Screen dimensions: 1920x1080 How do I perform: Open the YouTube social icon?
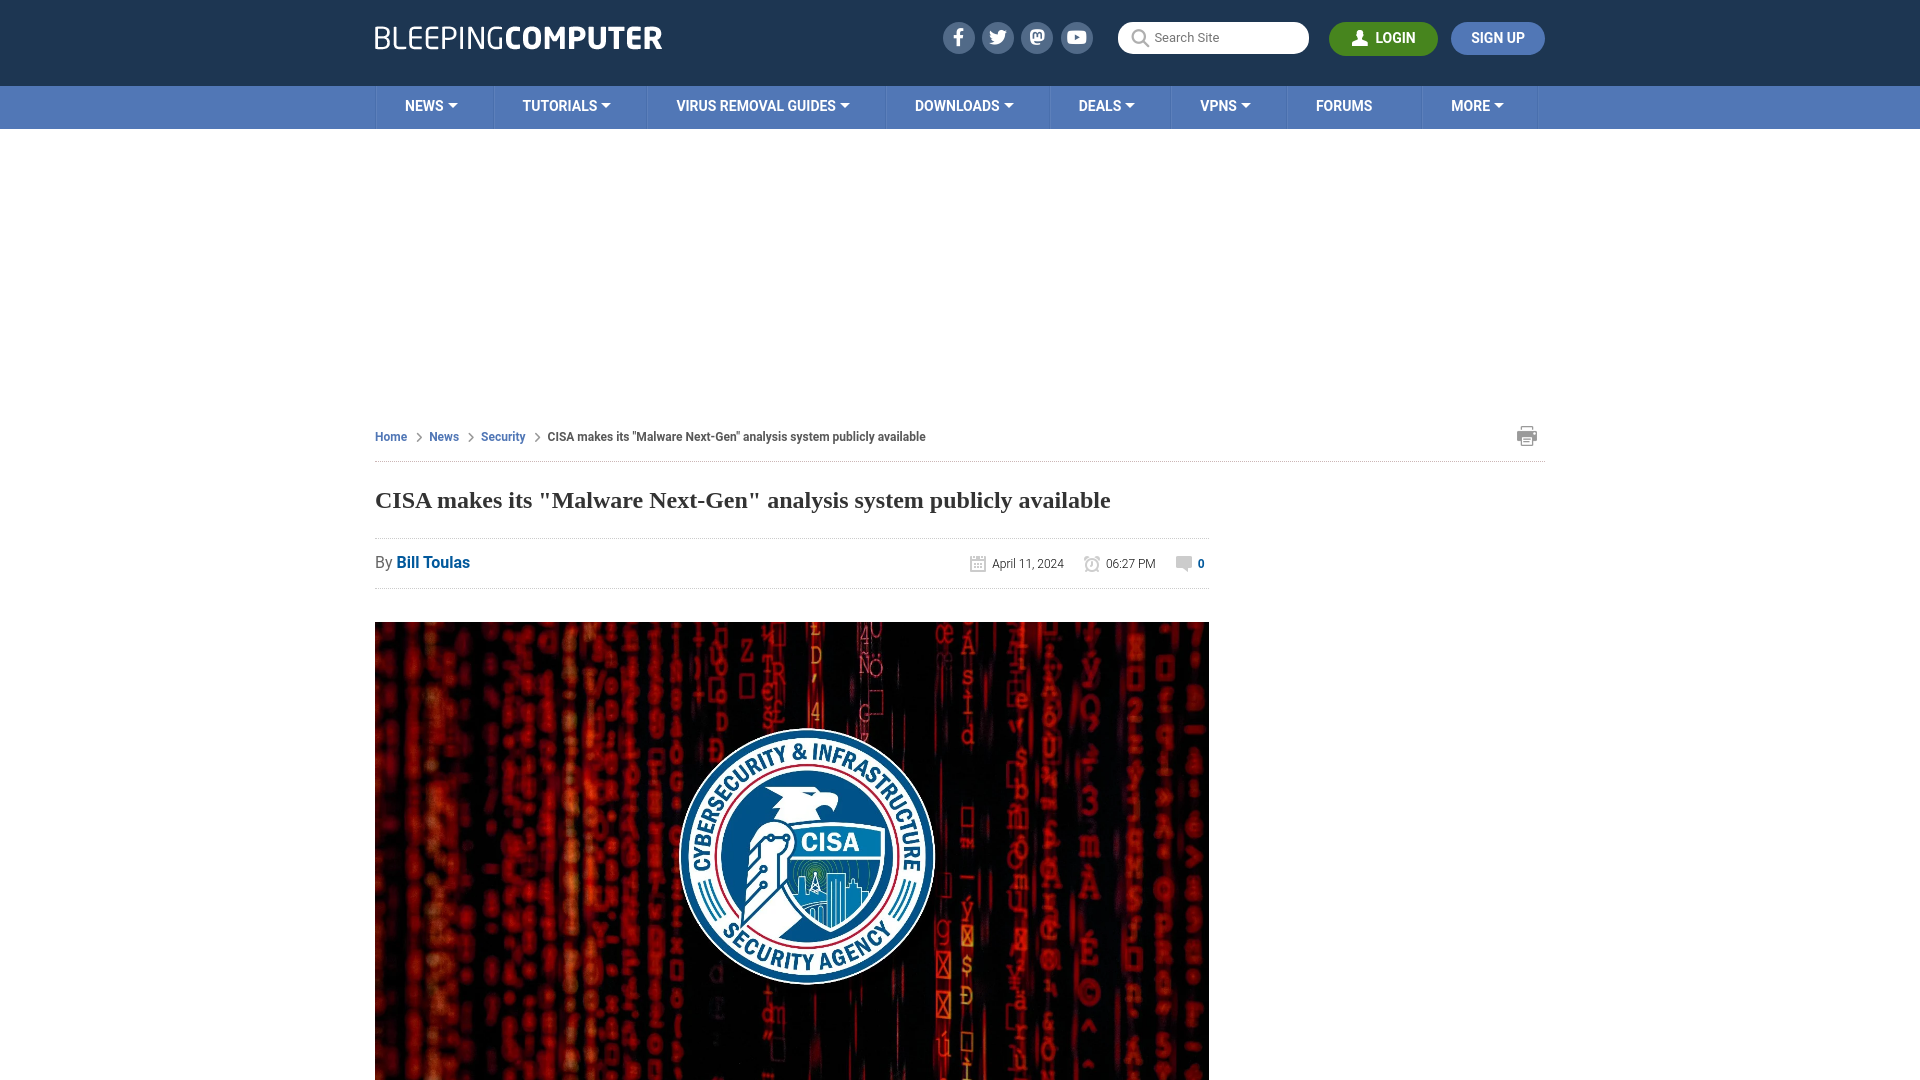1076,37
